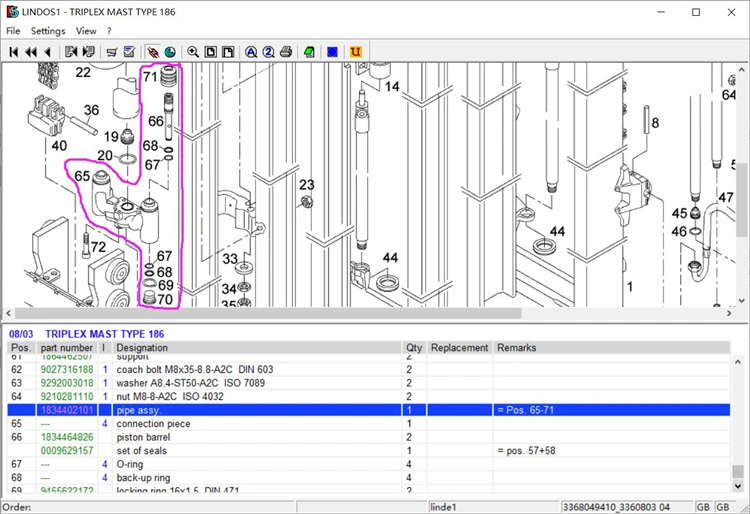Click the green book icon in toolbar
Viewport: 750px width, 514px height.
coord(309,51)
